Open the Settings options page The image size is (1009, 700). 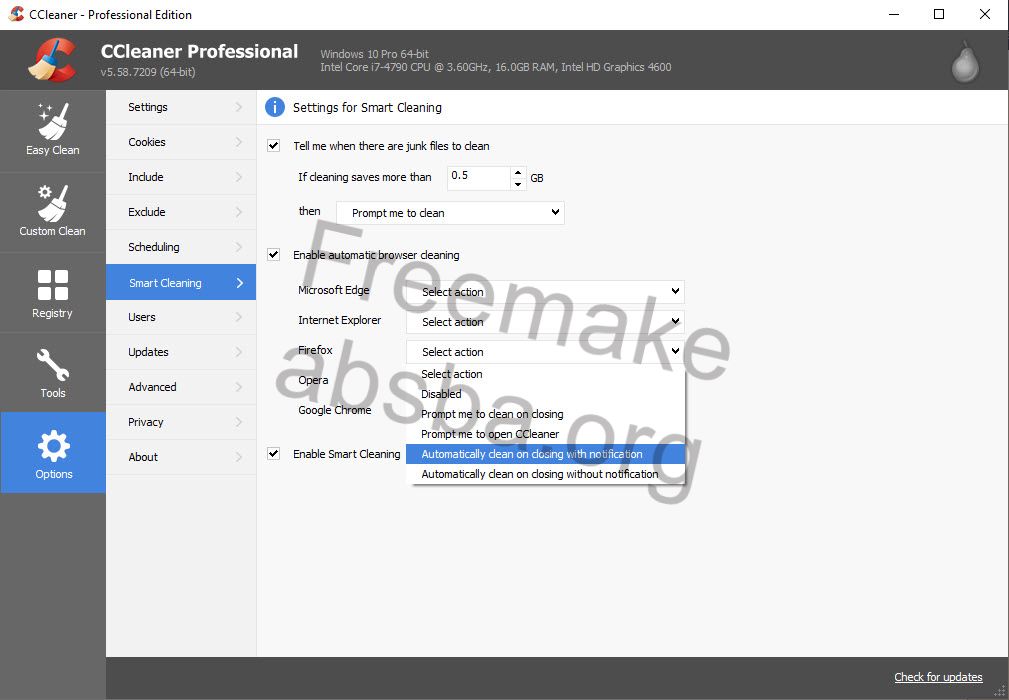coord(181,107)
